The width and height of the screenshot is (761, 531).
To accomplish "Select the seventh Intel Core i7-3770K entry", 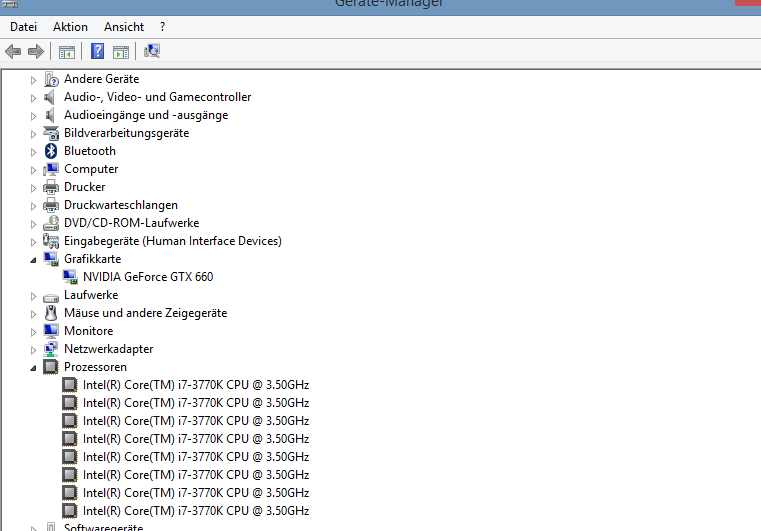I will tap(196, 493).
